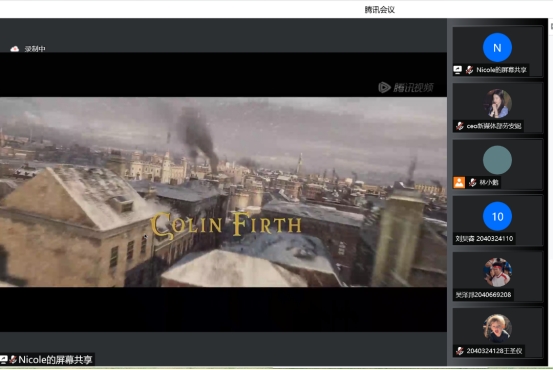Image resolution: width=553 pixels, height=370 pixels.
Task: Click the orange host badge beside 林小懿
Action: [x=459, y=182]
